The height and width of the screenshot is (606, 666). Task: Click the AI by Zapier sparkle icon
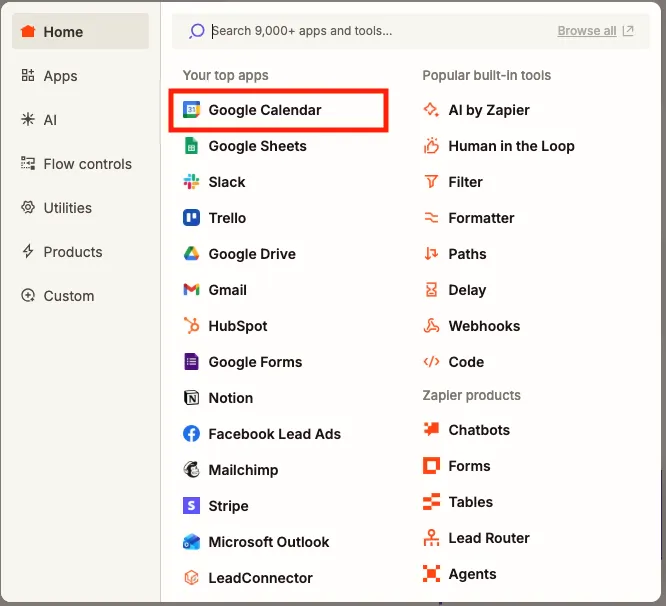click(x=431, y=110)
